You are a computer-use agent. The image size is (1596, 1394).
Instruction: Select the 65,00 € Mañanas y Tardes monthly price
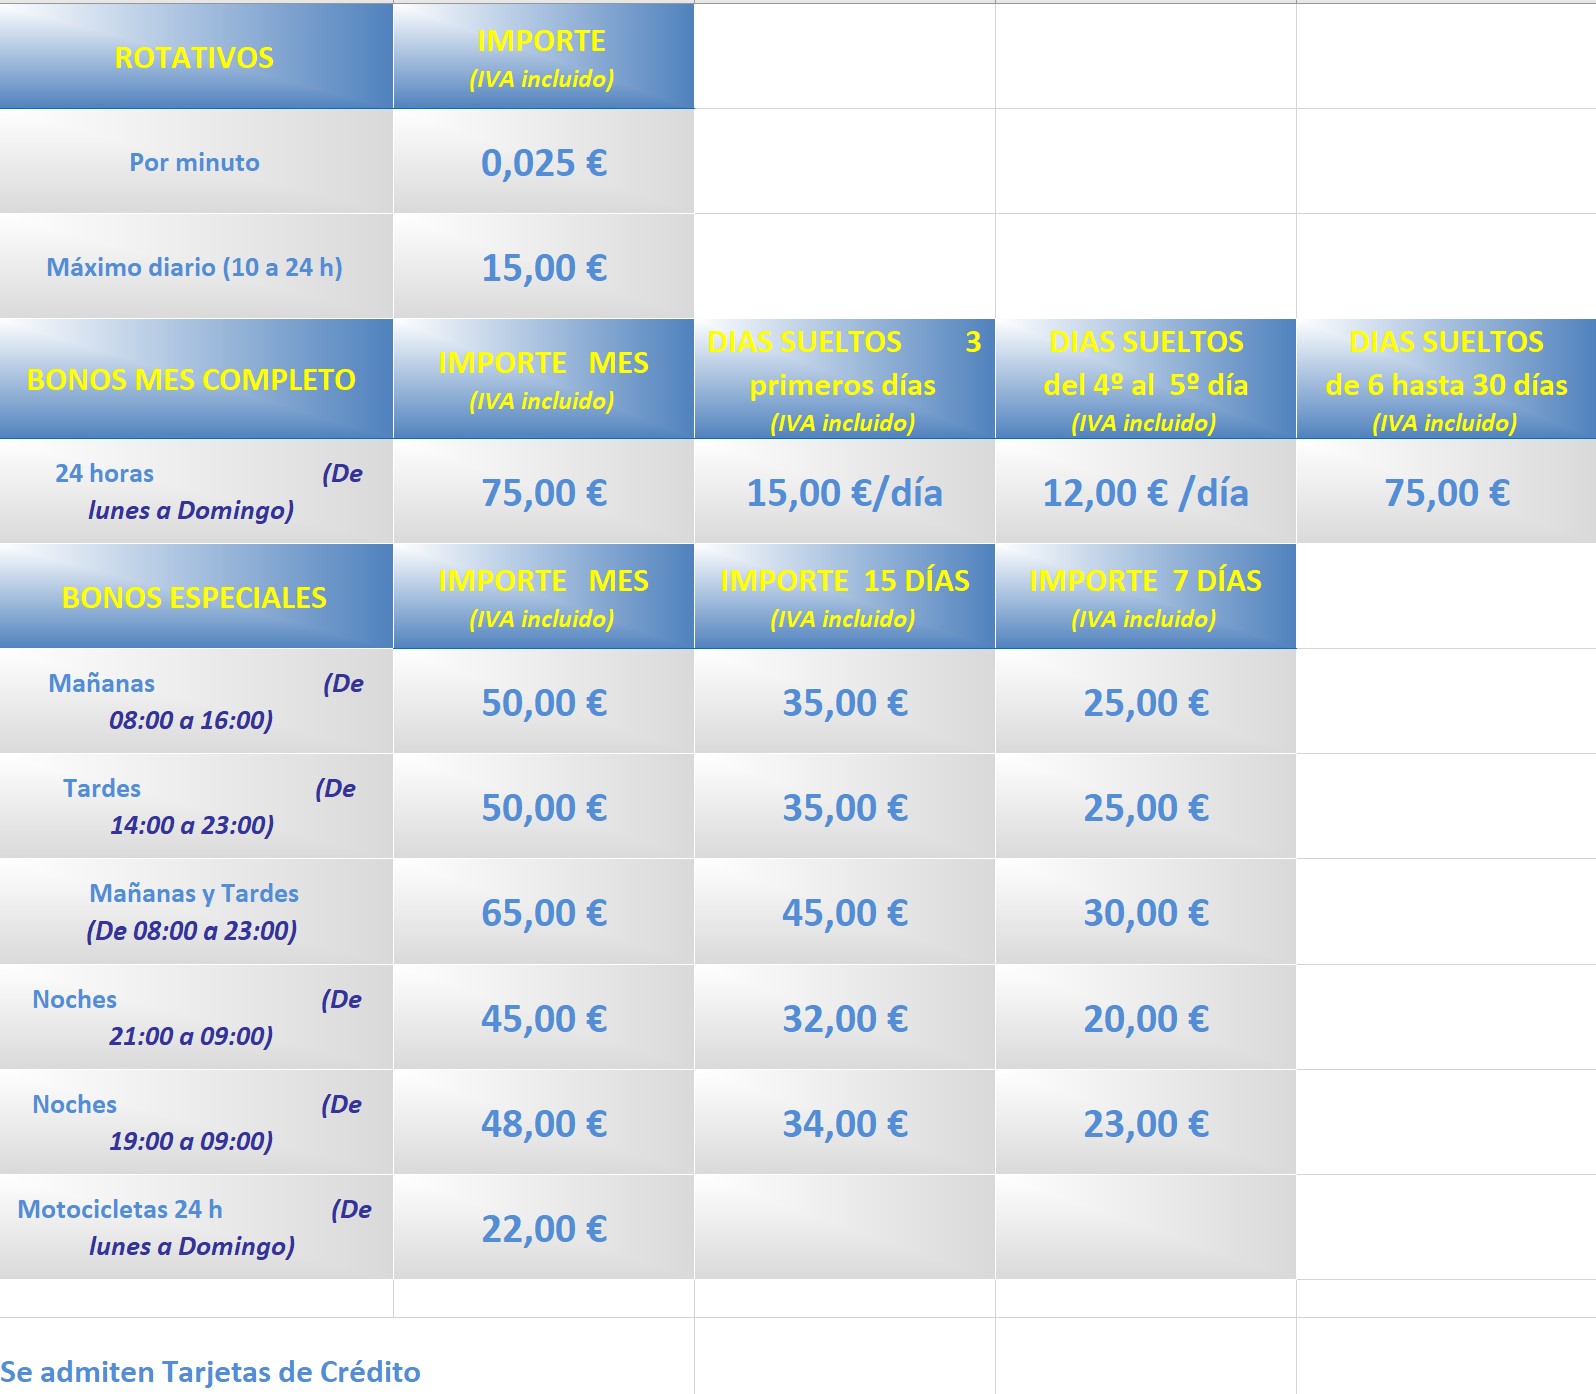543,913
